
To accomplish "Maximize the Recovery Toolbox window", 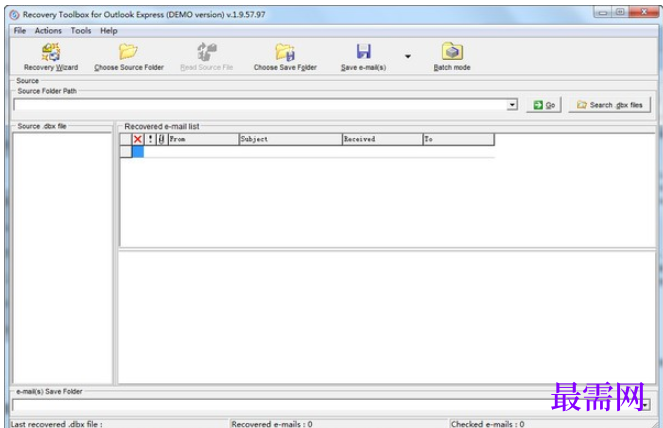I will click(x=620, y=12).
